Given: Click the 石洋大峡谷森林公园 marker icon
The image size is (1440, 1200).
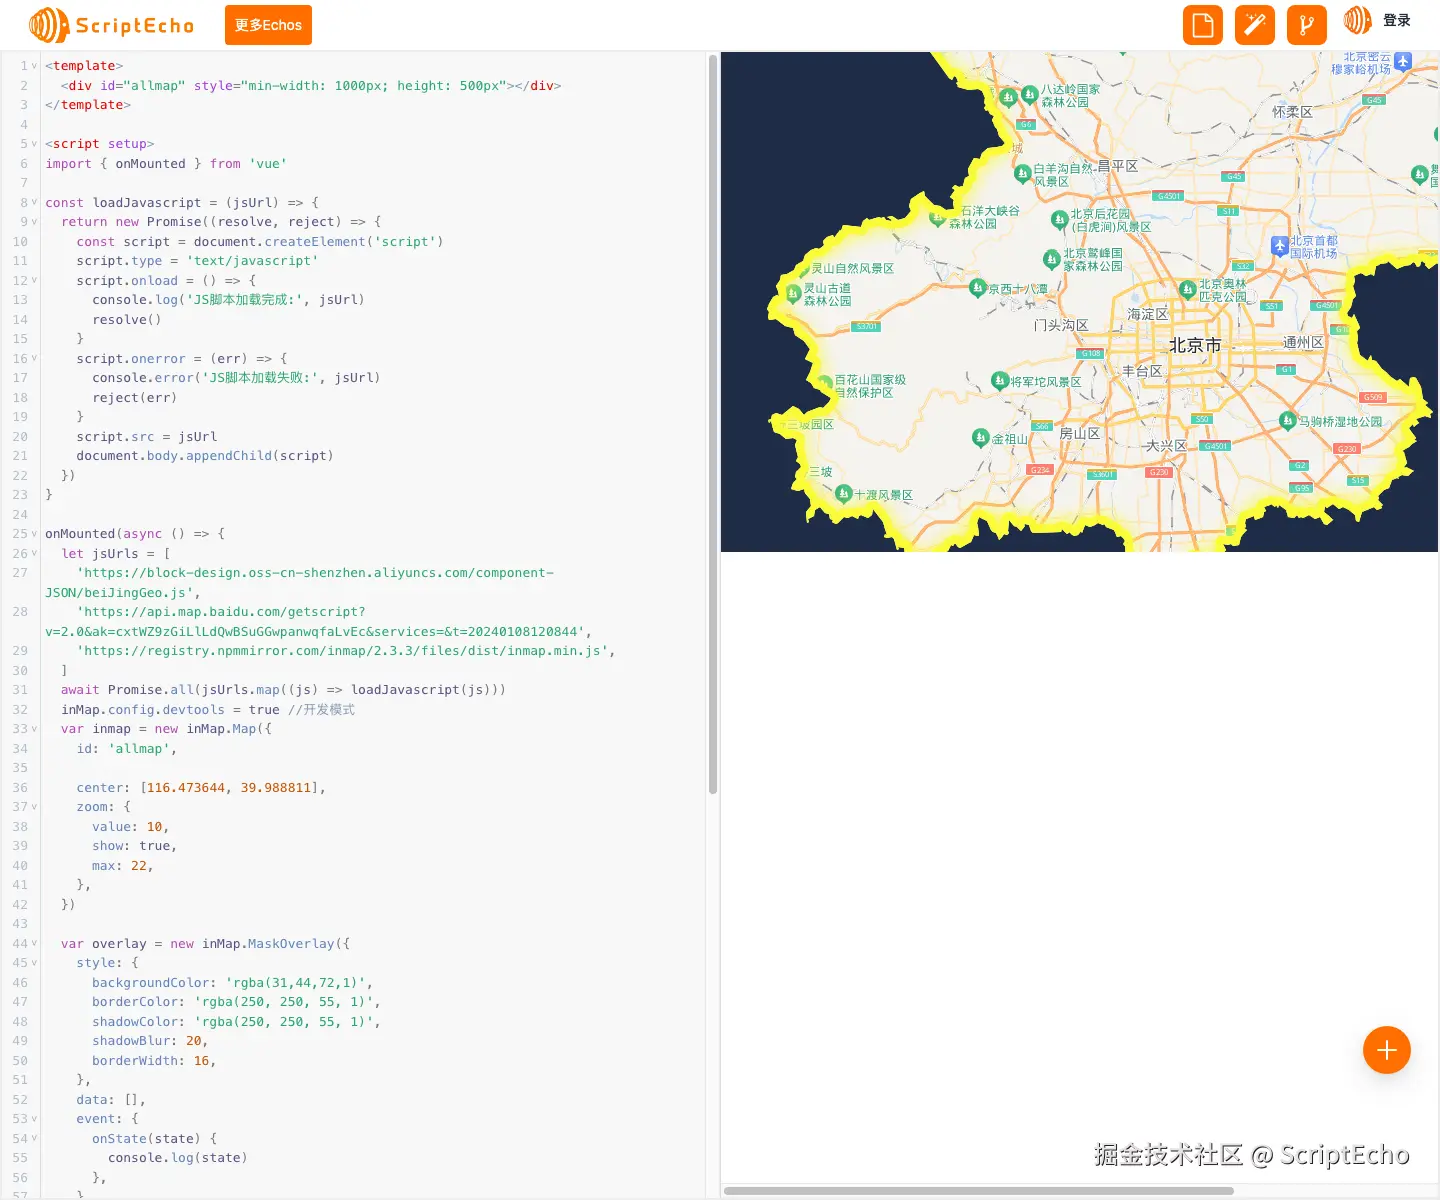Looking at the screenshot, I should (937, 216).
